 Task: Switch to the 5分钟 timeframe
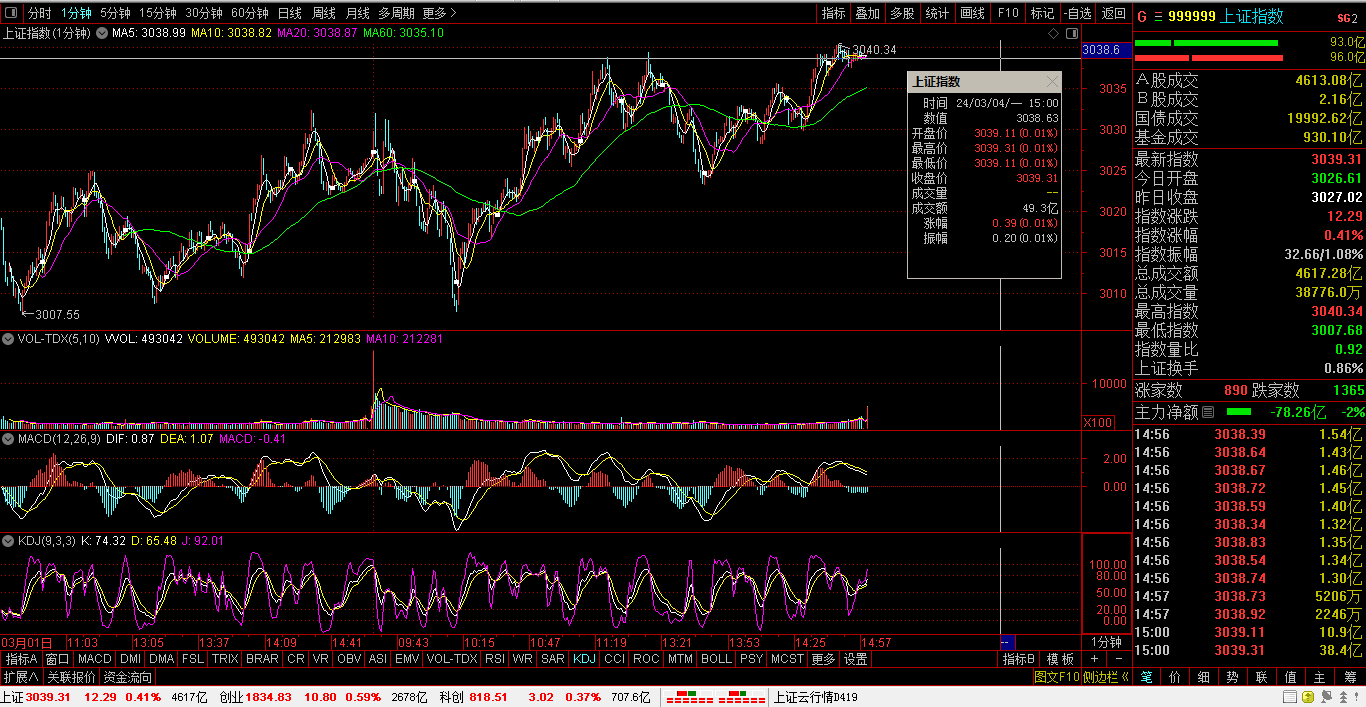click(115, 13)
